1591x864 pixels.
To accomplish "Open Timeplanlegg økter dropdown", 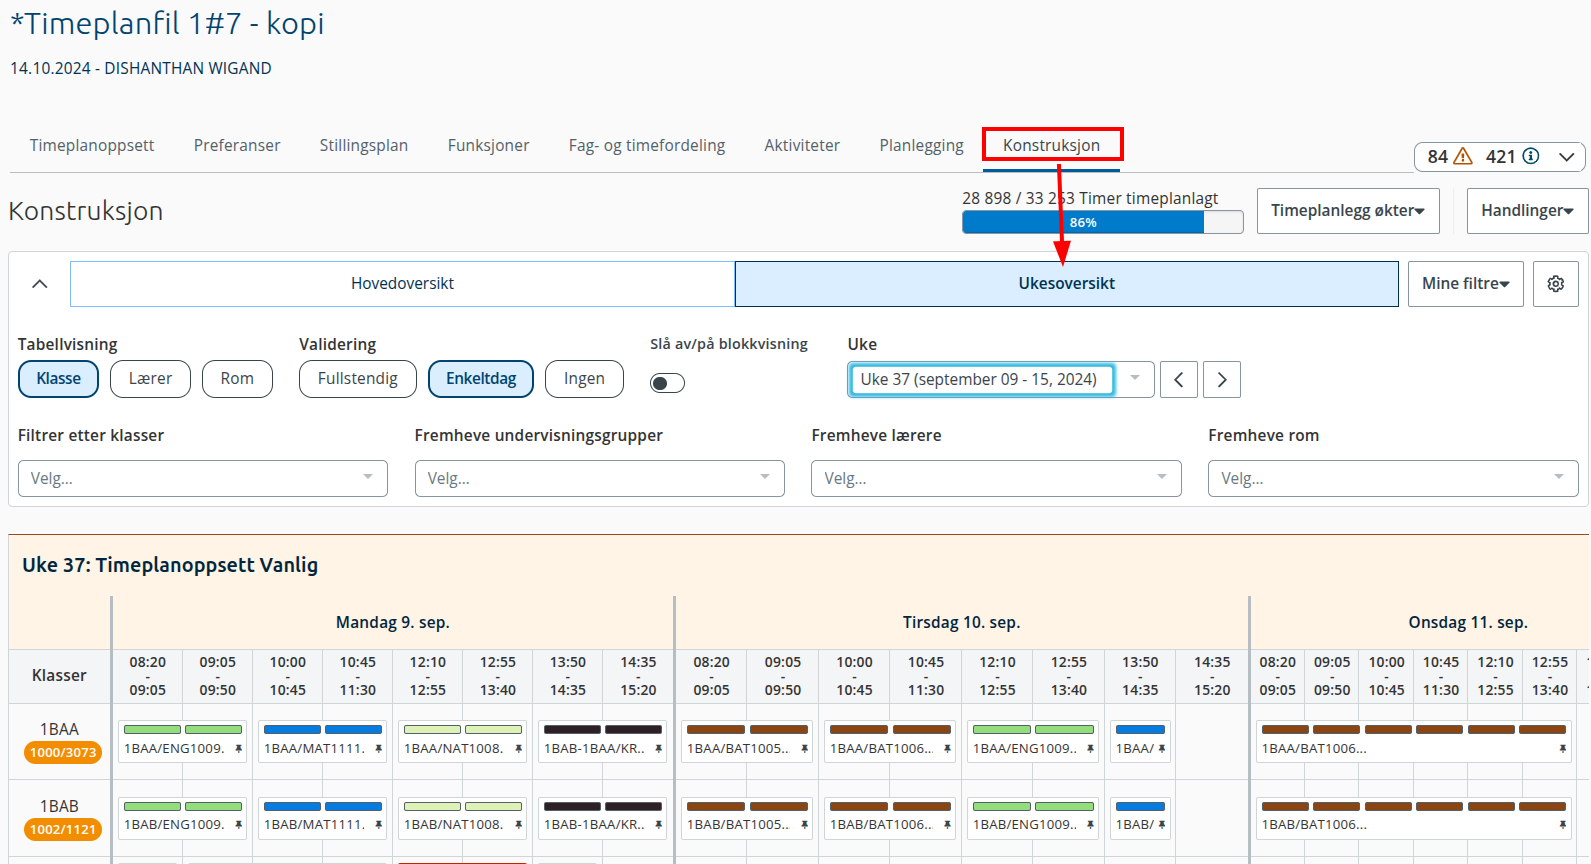I will coord(1348,211).
